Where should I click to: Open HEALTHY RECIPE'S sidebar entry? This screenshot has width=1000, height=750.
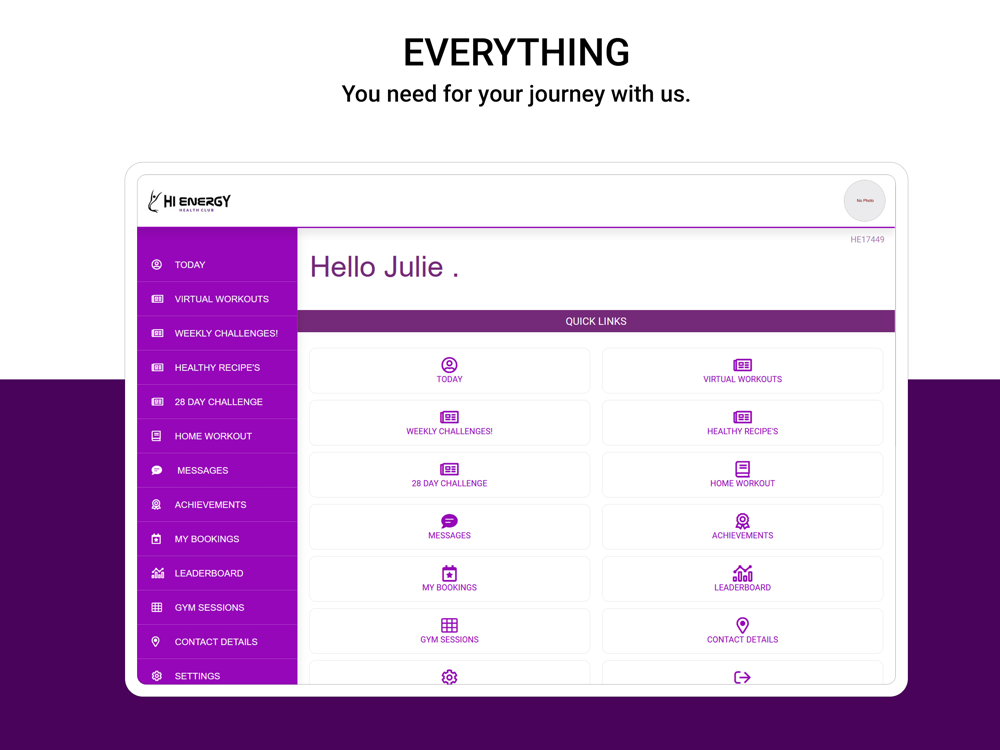(217, 367)
